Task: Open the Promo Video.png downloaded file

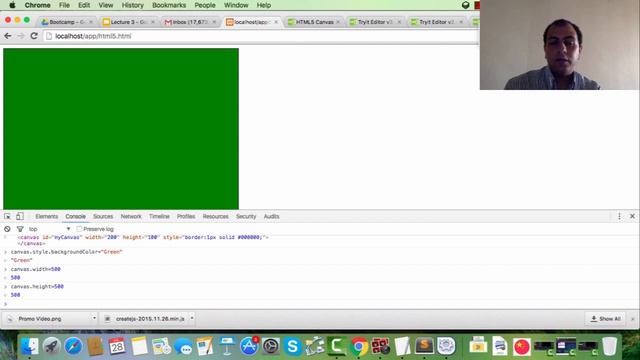Action: 40,319
